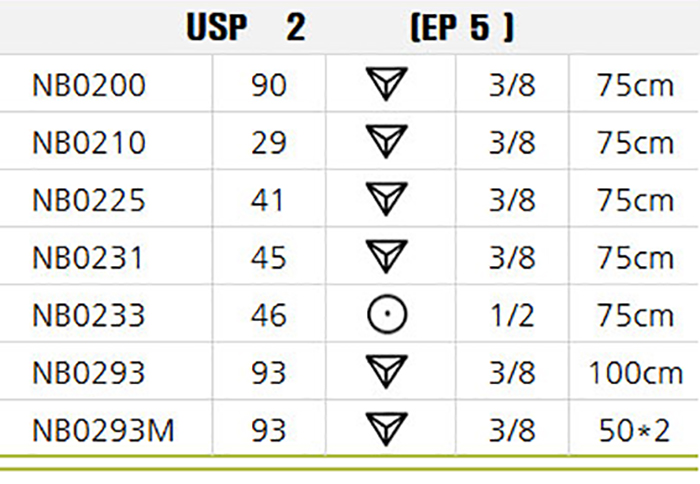This screenshot has width=700, height=484.
Task: Select product code NB0200
Action: 89,85
